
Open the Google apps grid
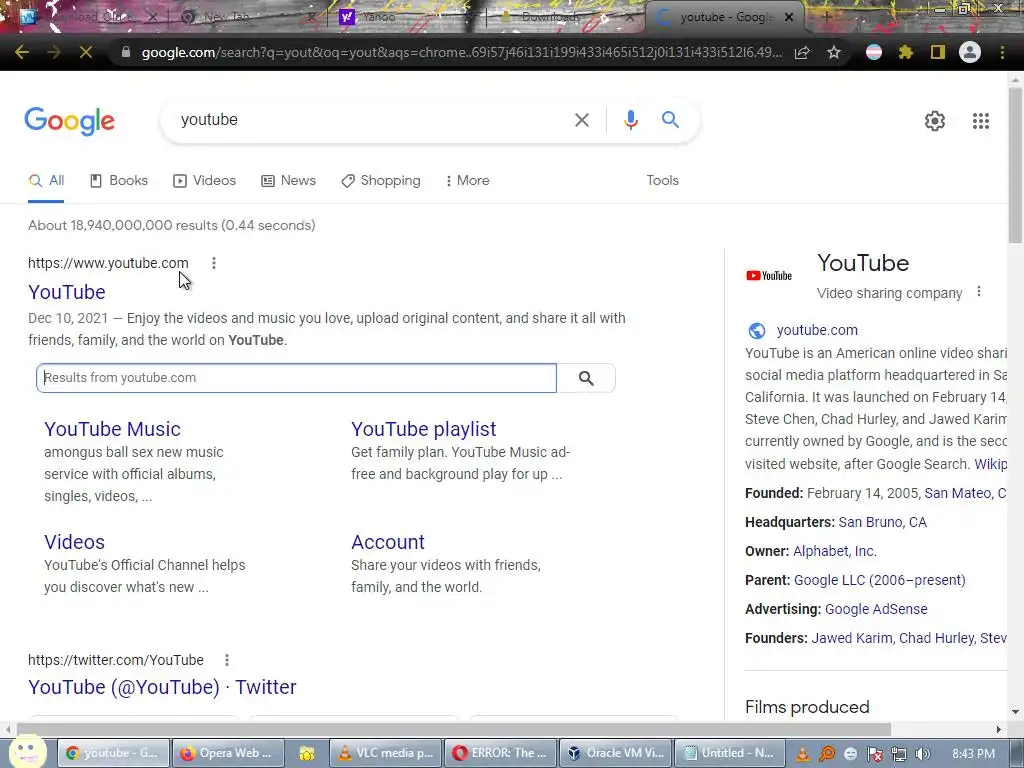(x=980, y=121)
